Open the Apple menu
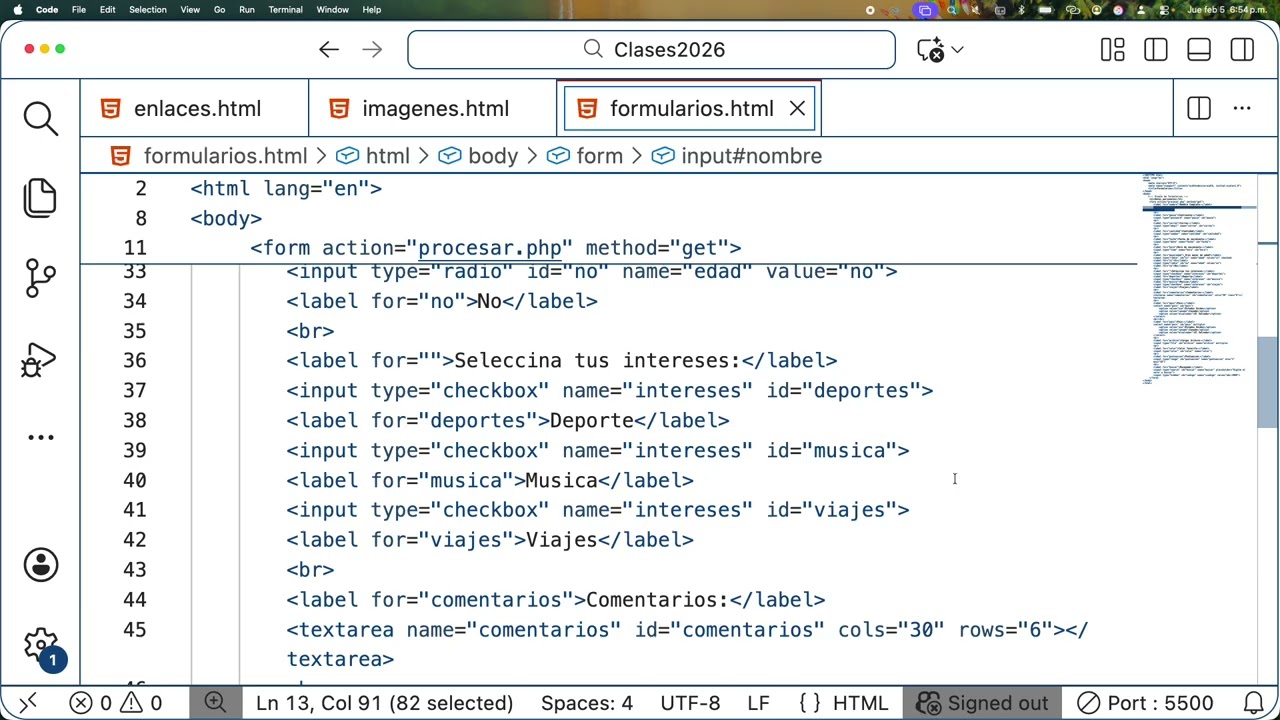The image size is (1280, 720). point(17,10)
